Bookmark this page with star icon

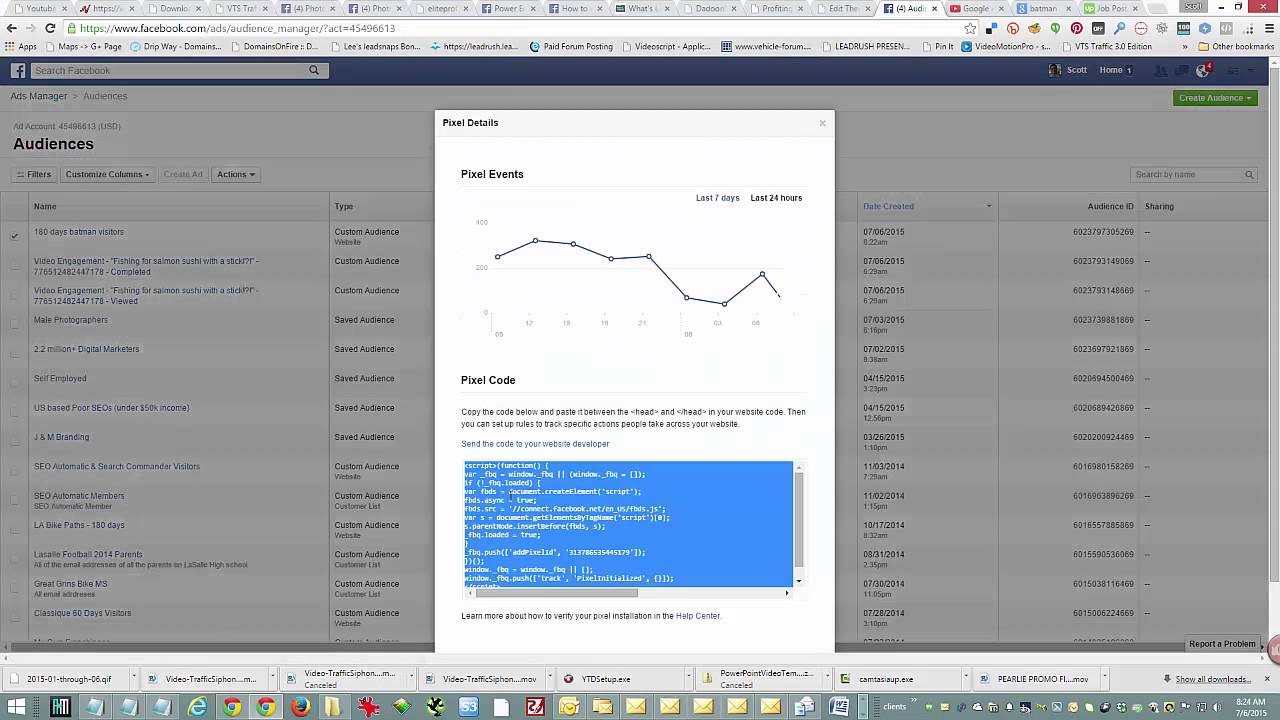click(970, 28)
